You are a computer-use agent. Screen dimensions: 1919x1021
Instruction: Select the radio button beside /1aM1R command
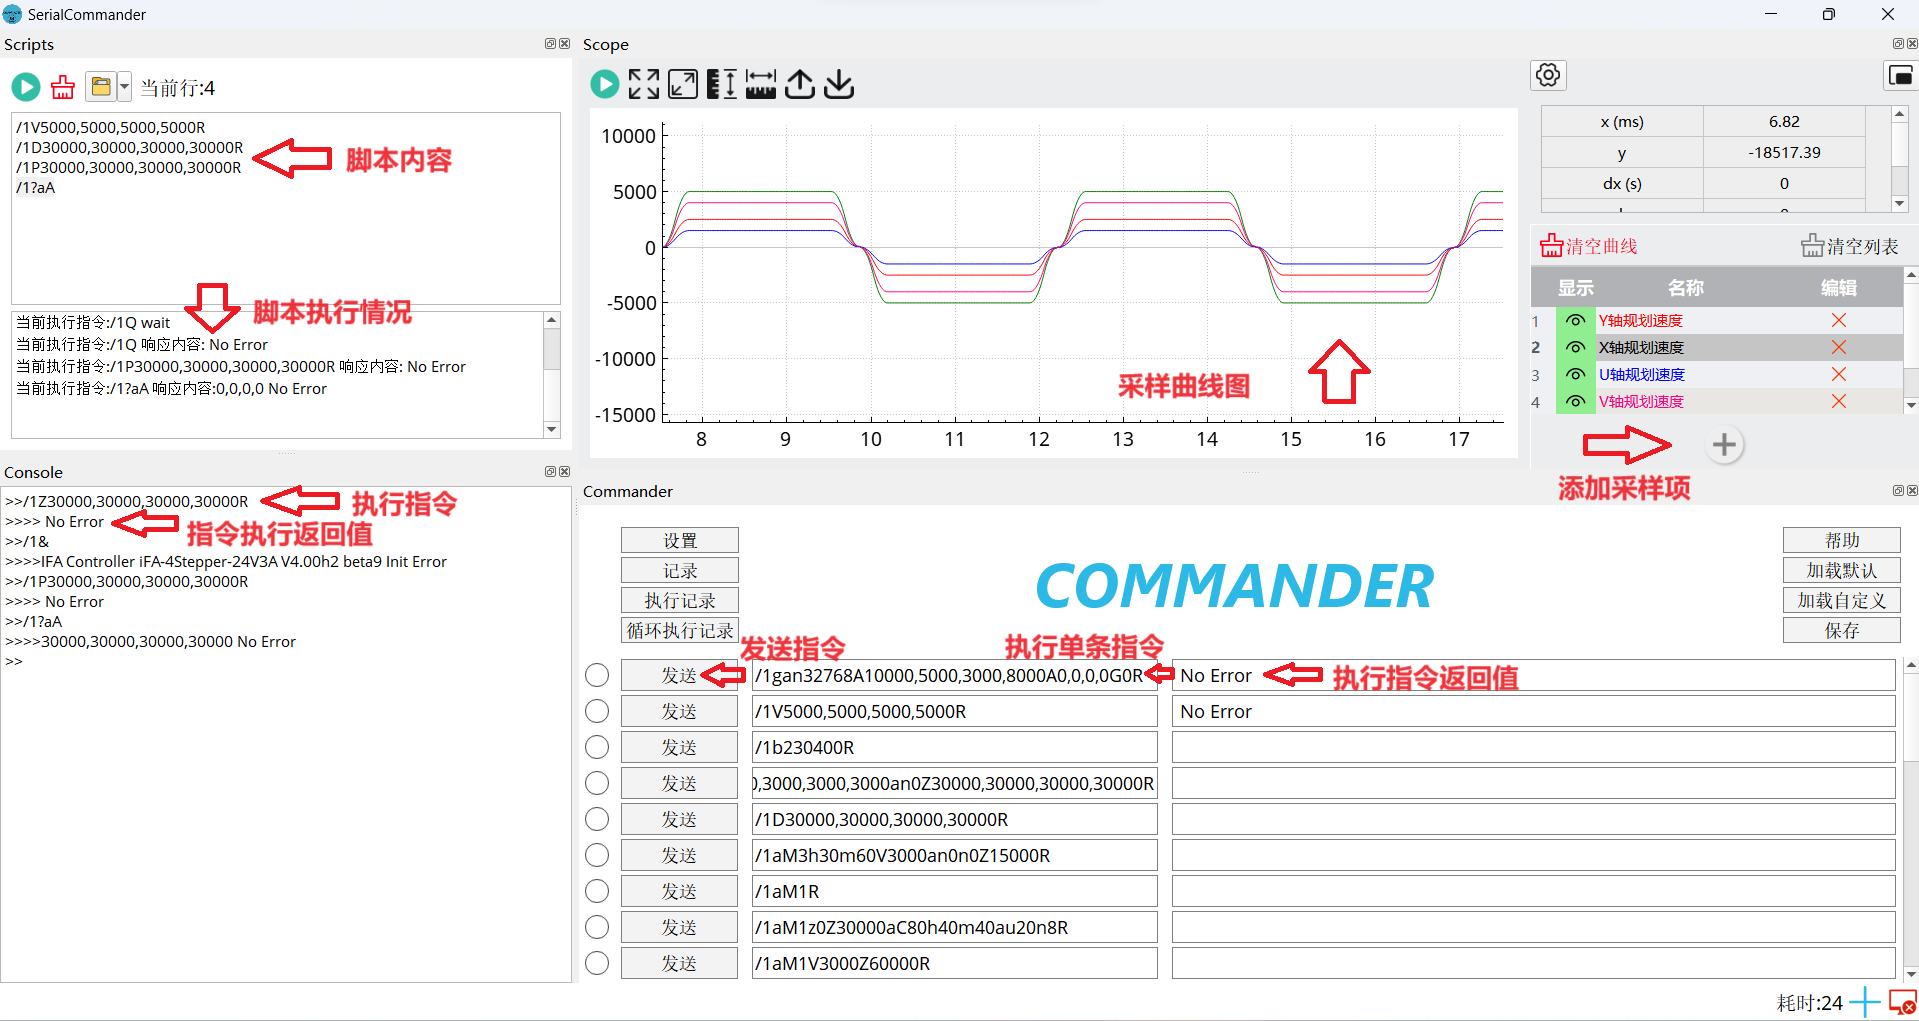[x=597, y=892]
